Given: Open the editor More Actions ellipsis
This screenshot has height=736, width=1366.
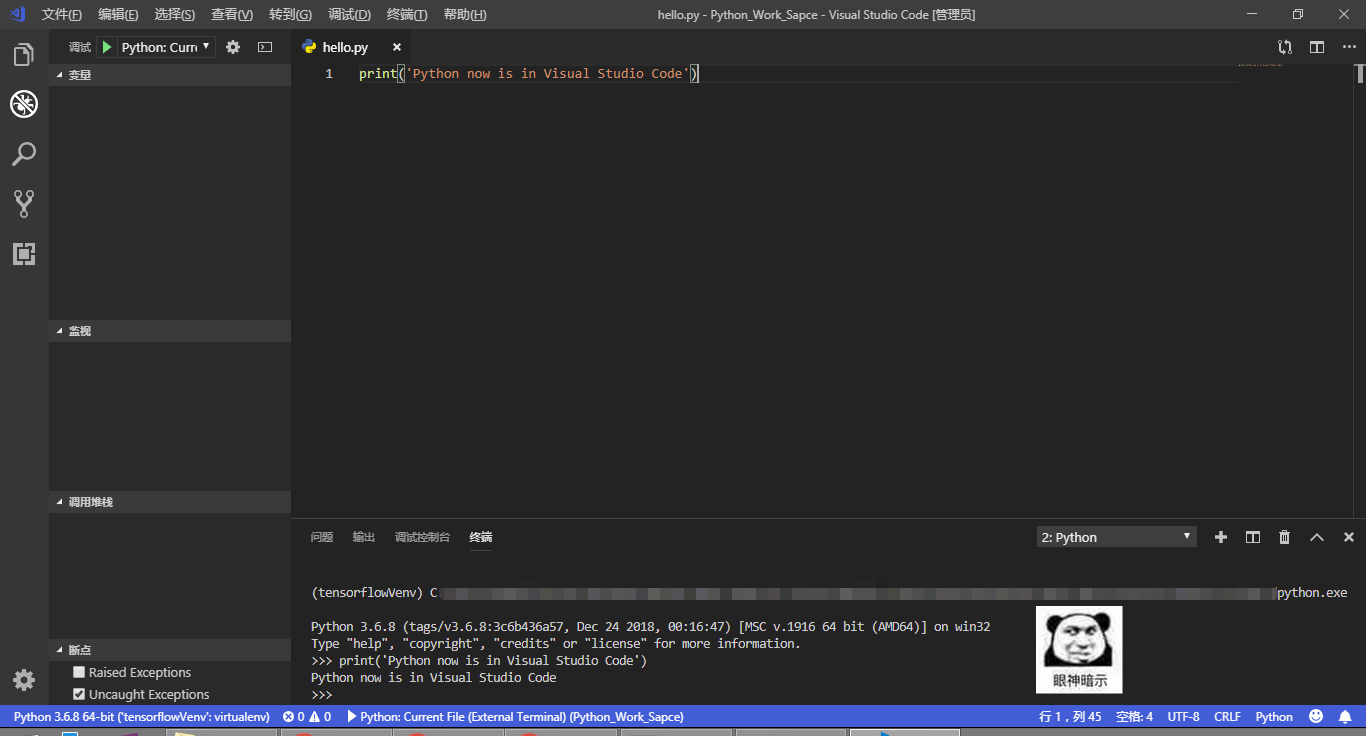Looking at the screenshot, I should [x=1349, y=47].
